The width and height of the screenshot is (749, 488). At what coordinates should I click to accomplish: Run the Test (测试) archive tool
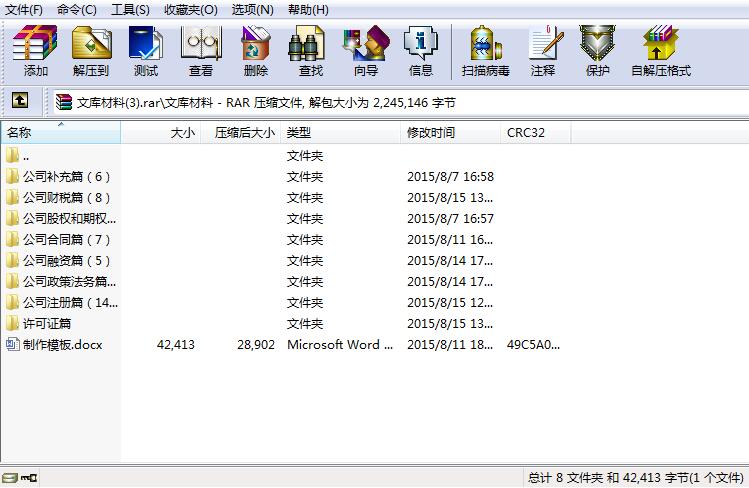pyautogui.click(x=146, y=52)
